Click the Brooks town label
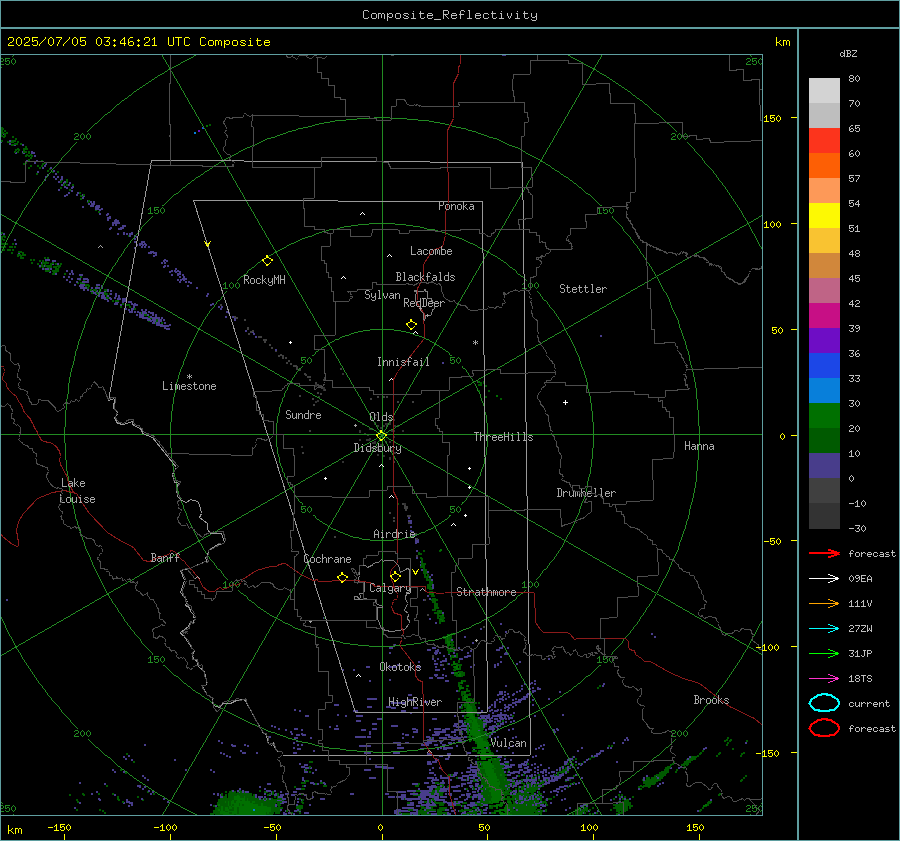Viewport: 900px width, 841px height. point(711,700)
